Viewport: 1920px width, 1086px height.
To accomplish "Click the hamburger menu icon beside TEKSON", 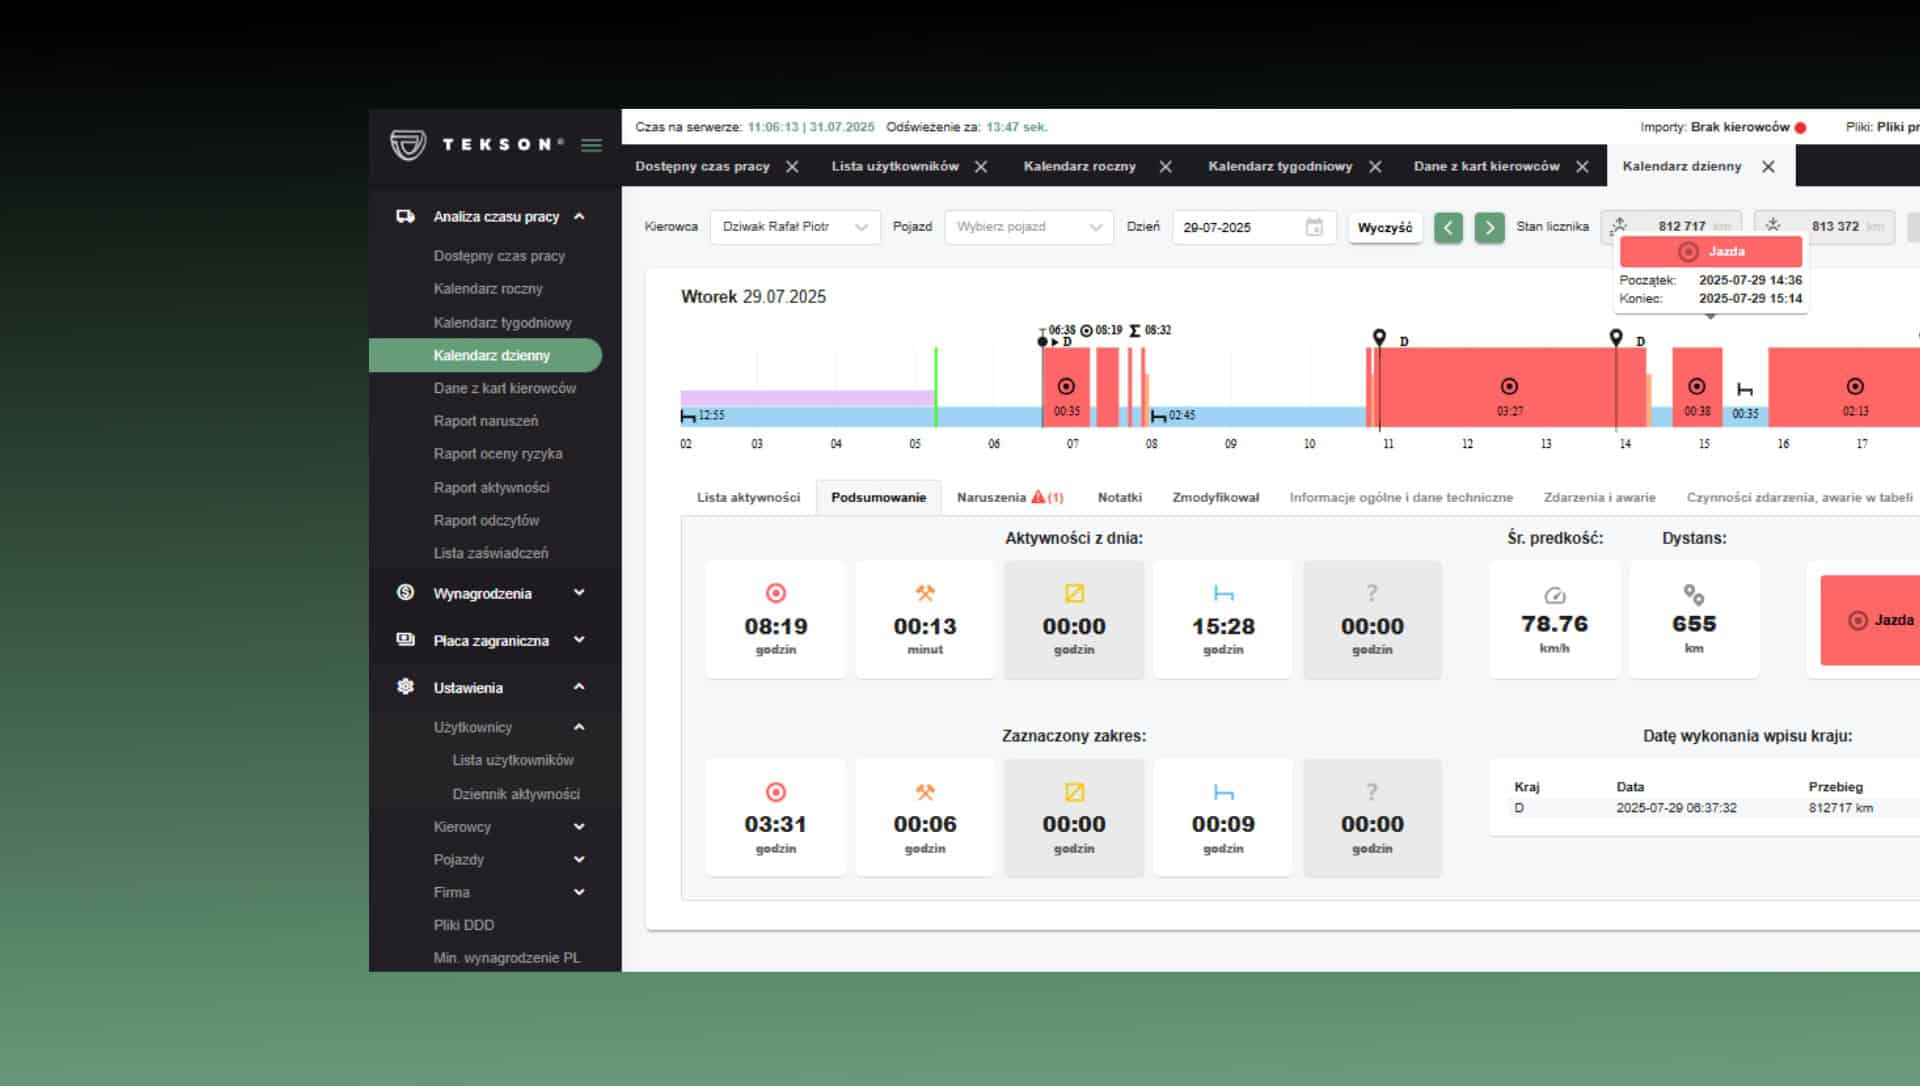I will tap(591, 145).
